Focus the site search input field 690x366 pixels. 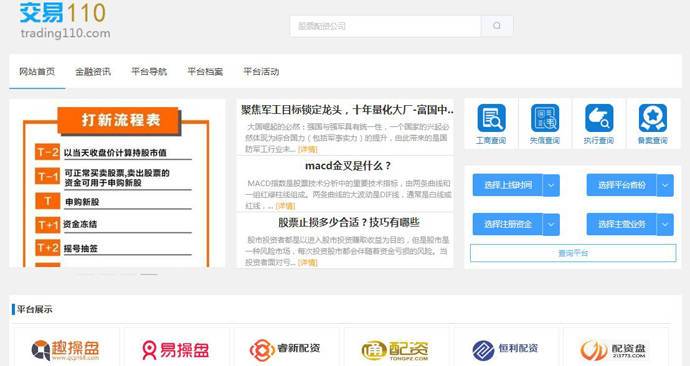(x=385, y=26)
